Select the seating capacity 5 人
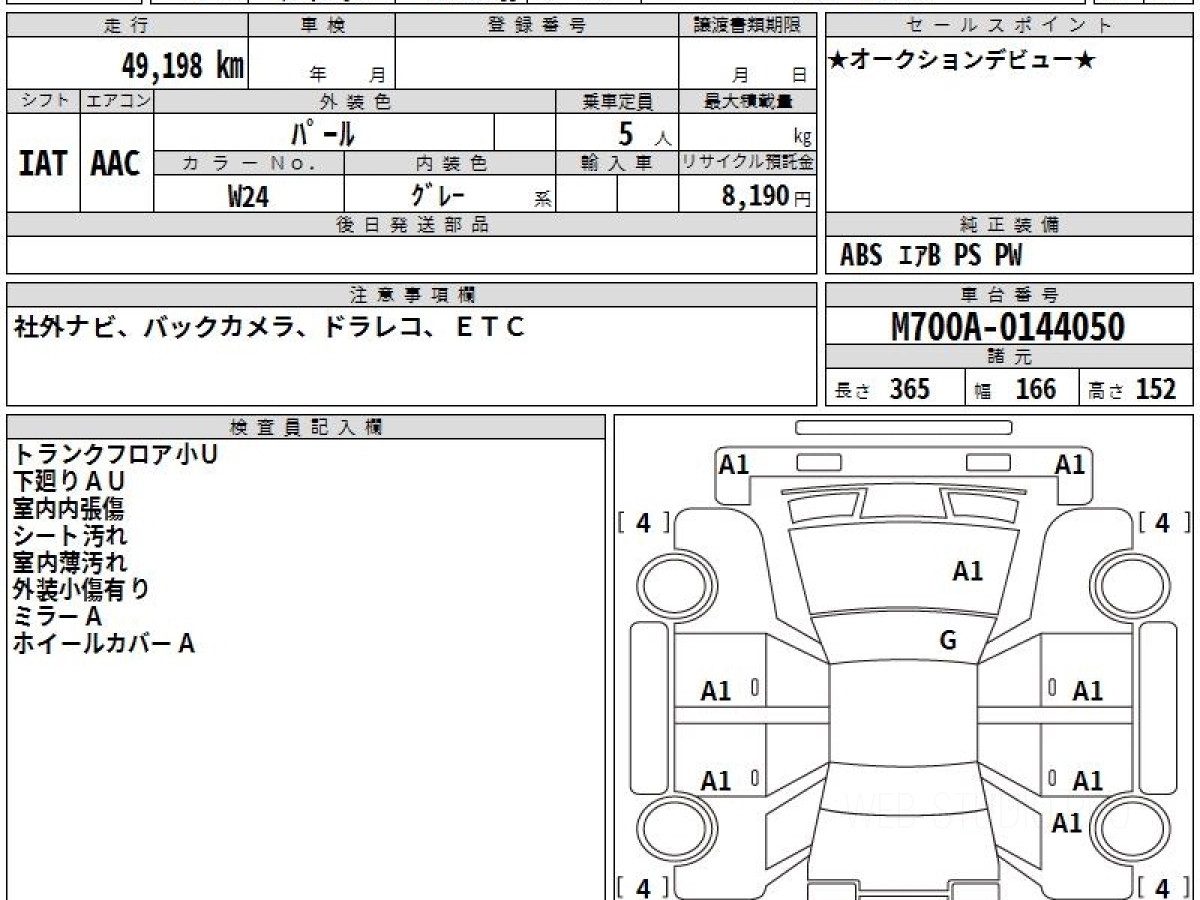Image resolution: width=1200 pixels, height=900 pixels. (644, 134)
